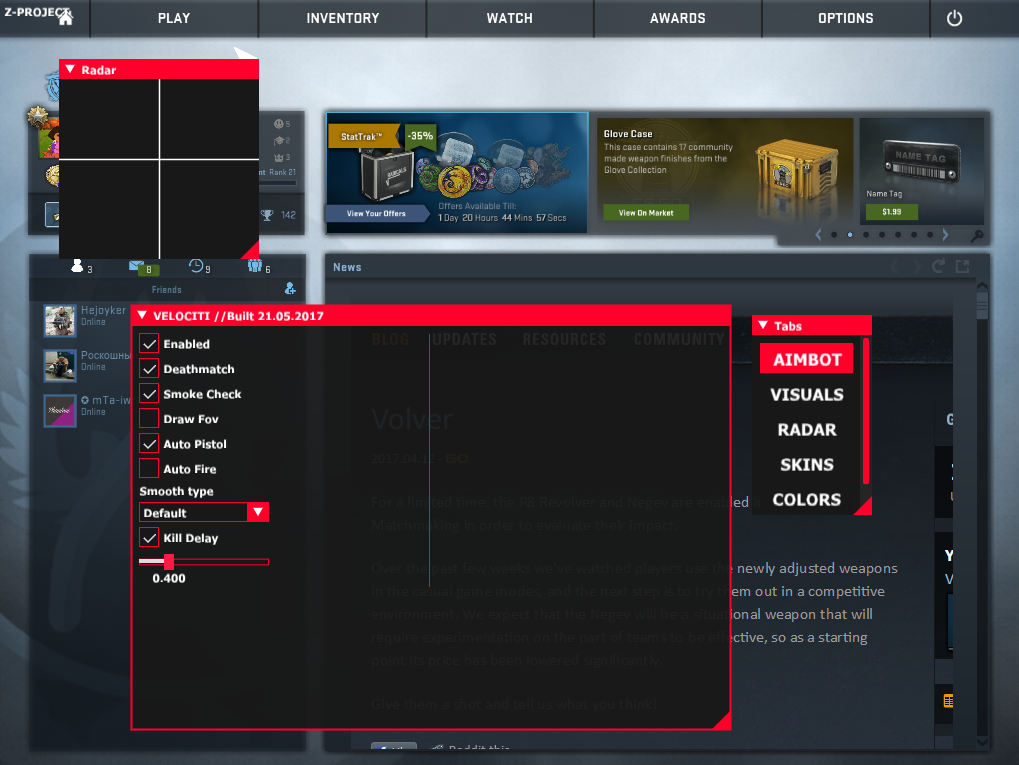Click the View Your Offers button
Image resolution: width=1019 pixels, height=765 pixels.
pos(376,213)
